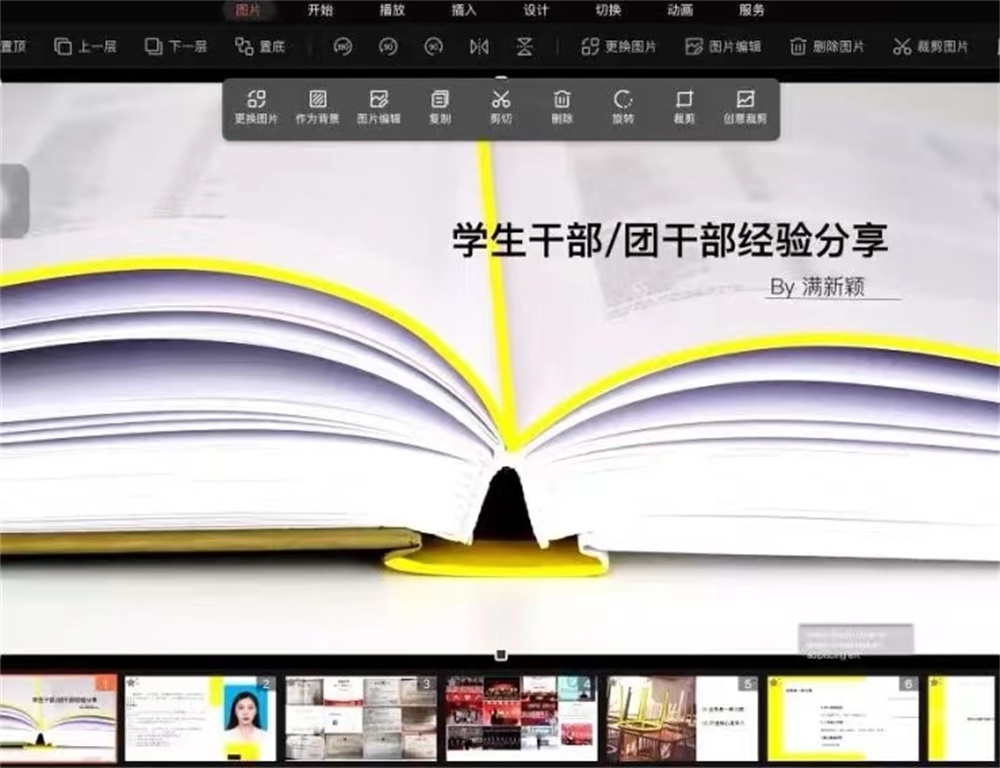Image resolution: width=1000 pixels, height=768 pixels.
Task: Click the title text 学生干部/团干部经验分享
Action: pyautogui.click(x=670, y=241)
